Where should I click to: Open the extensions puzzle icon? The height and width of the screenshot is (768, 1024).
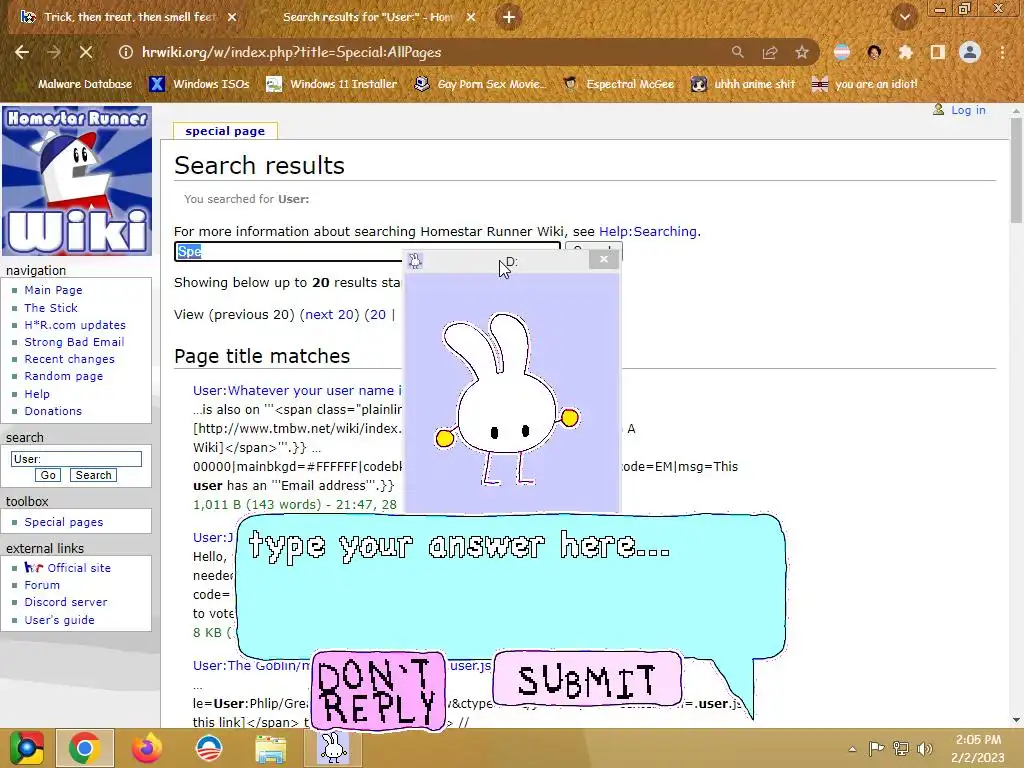906,52
